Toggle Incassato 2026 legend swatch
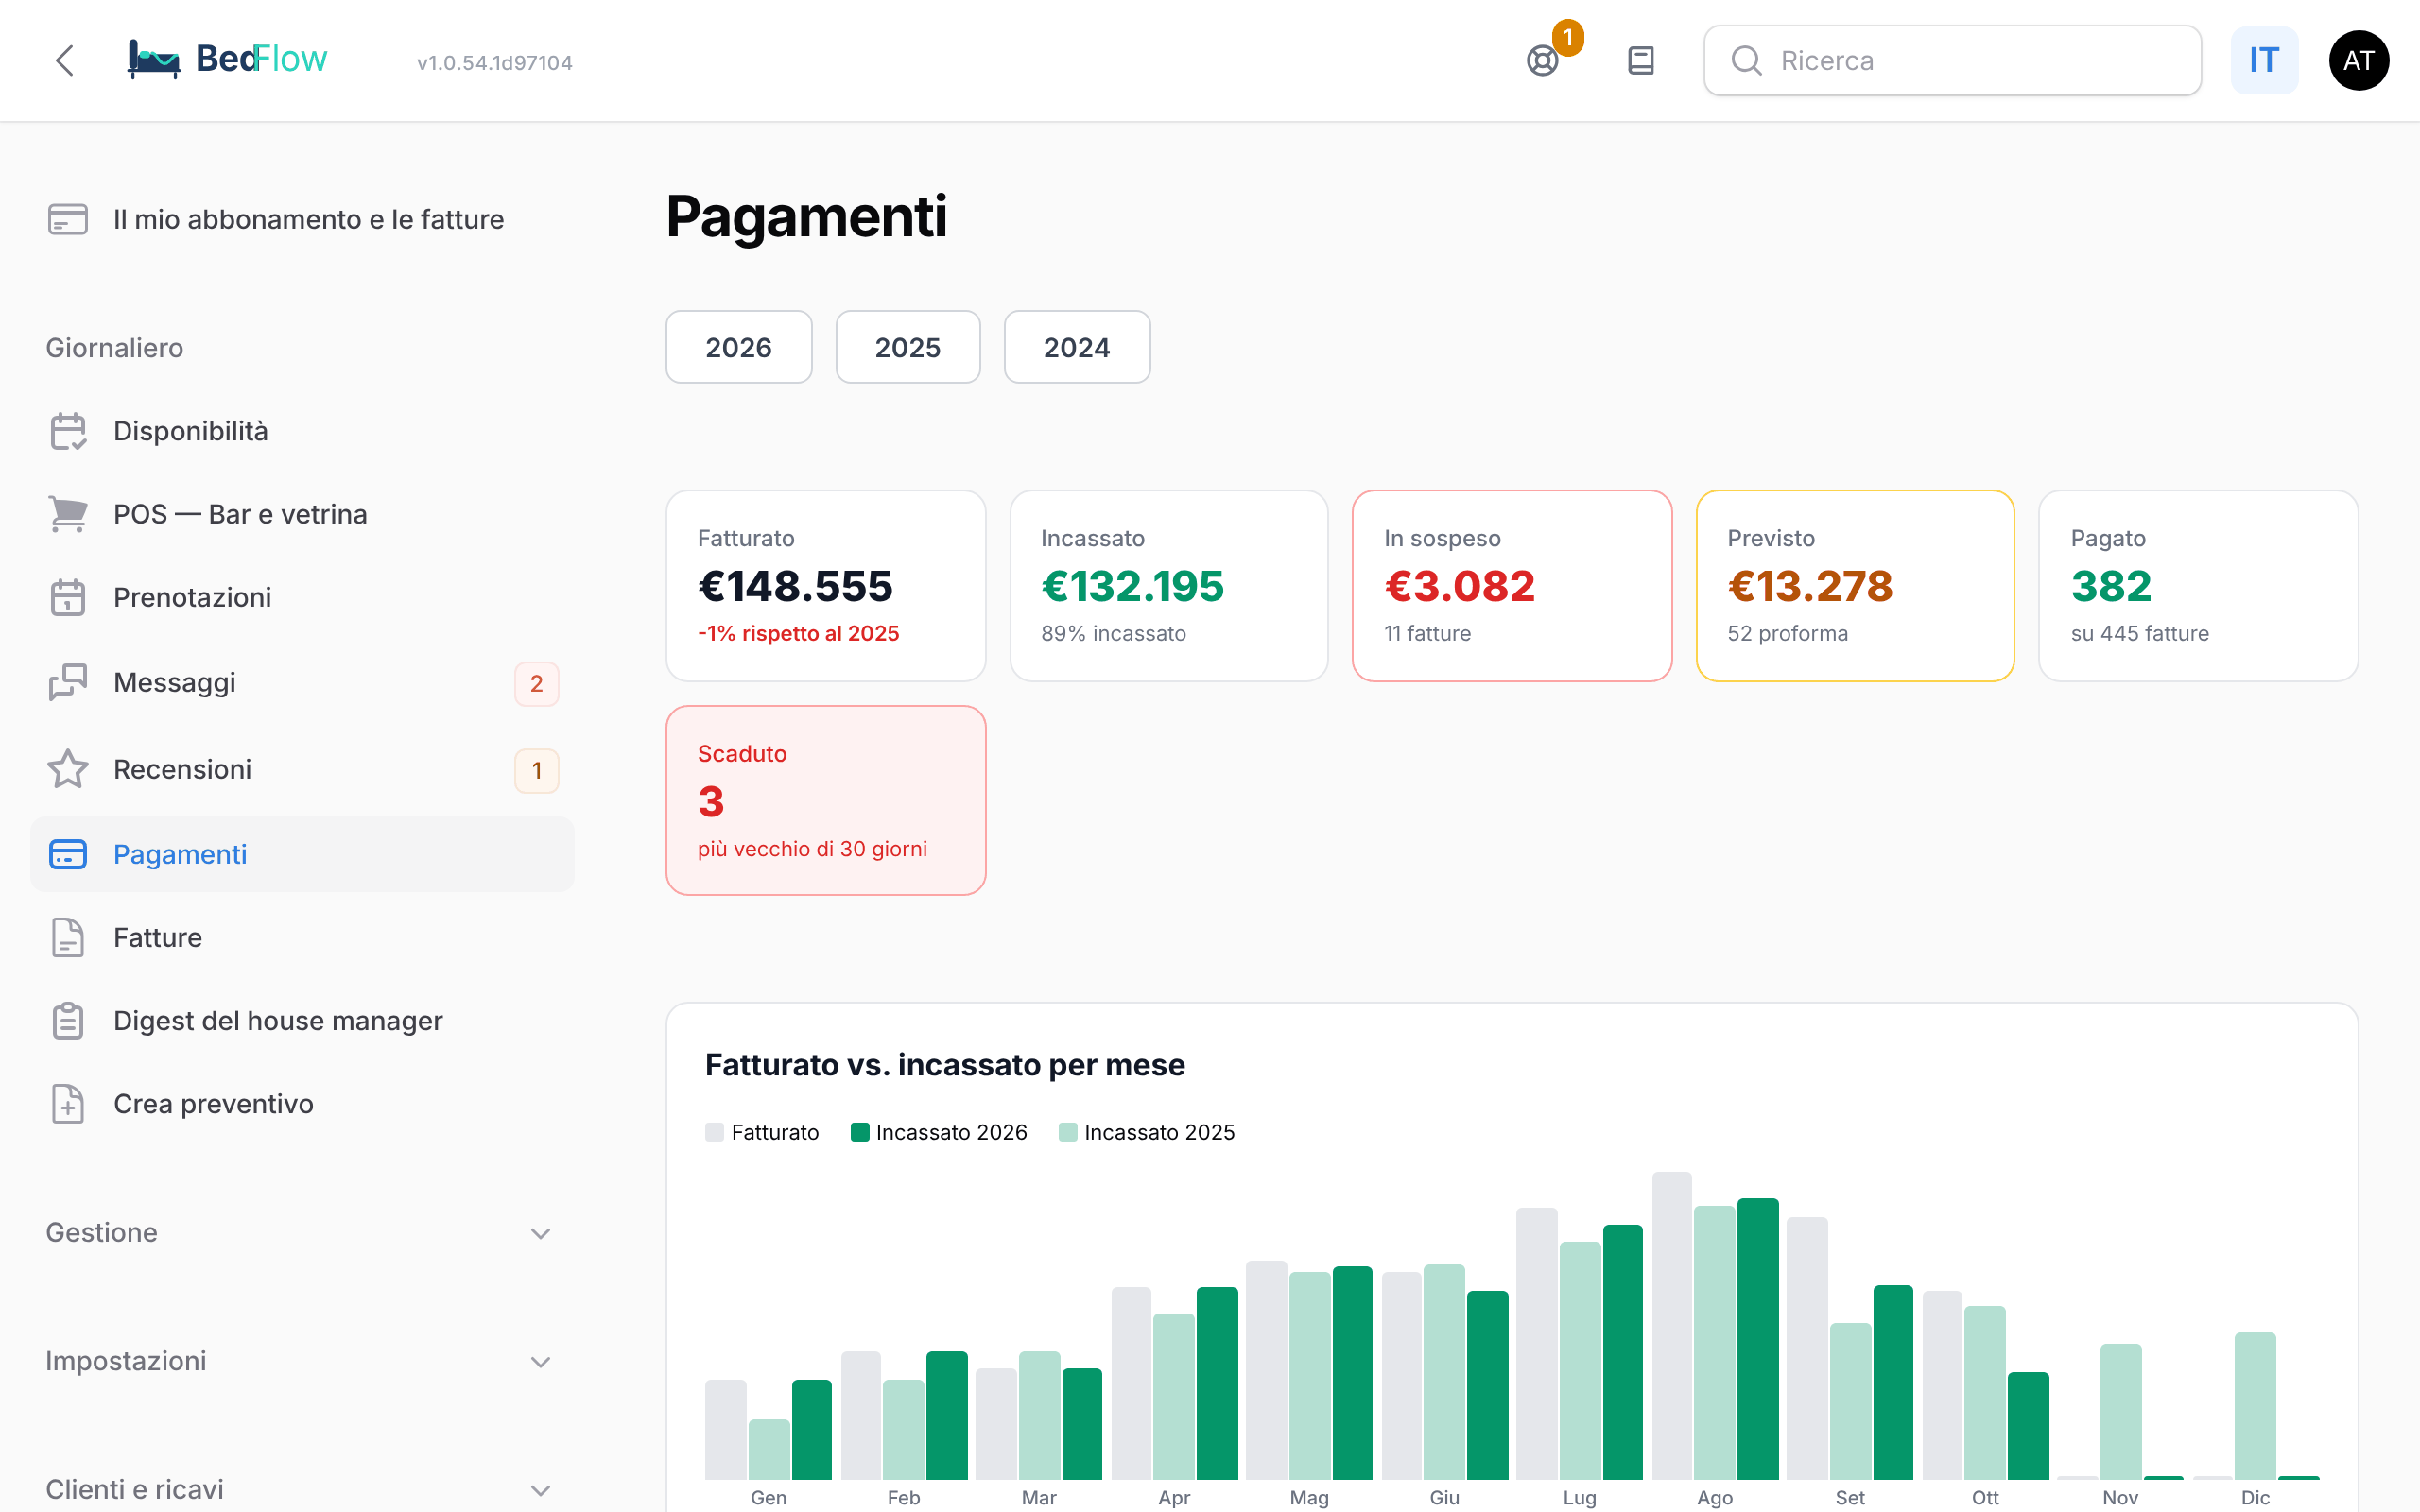 coord(859,1132)
